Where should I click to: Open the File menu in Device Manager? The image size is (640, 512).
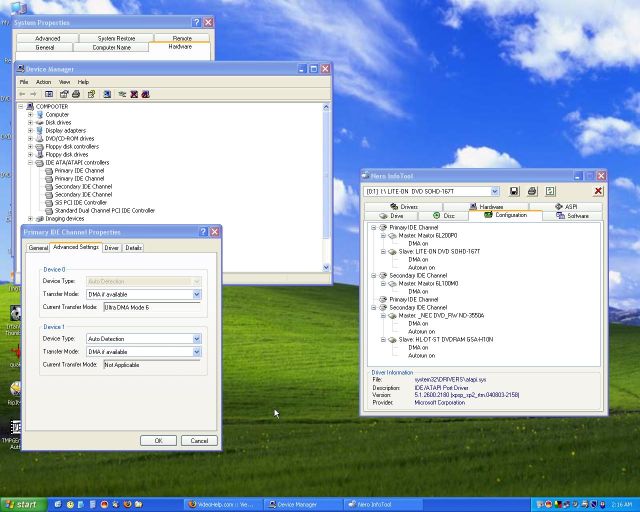[24, 82]
